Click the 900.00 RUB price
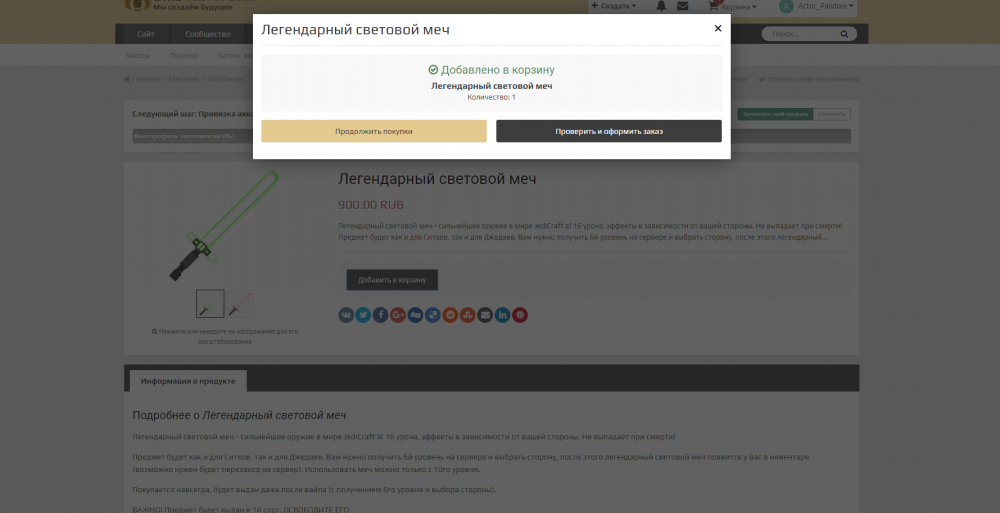This screenshot has height=513, width=1000. pos(371,205)
